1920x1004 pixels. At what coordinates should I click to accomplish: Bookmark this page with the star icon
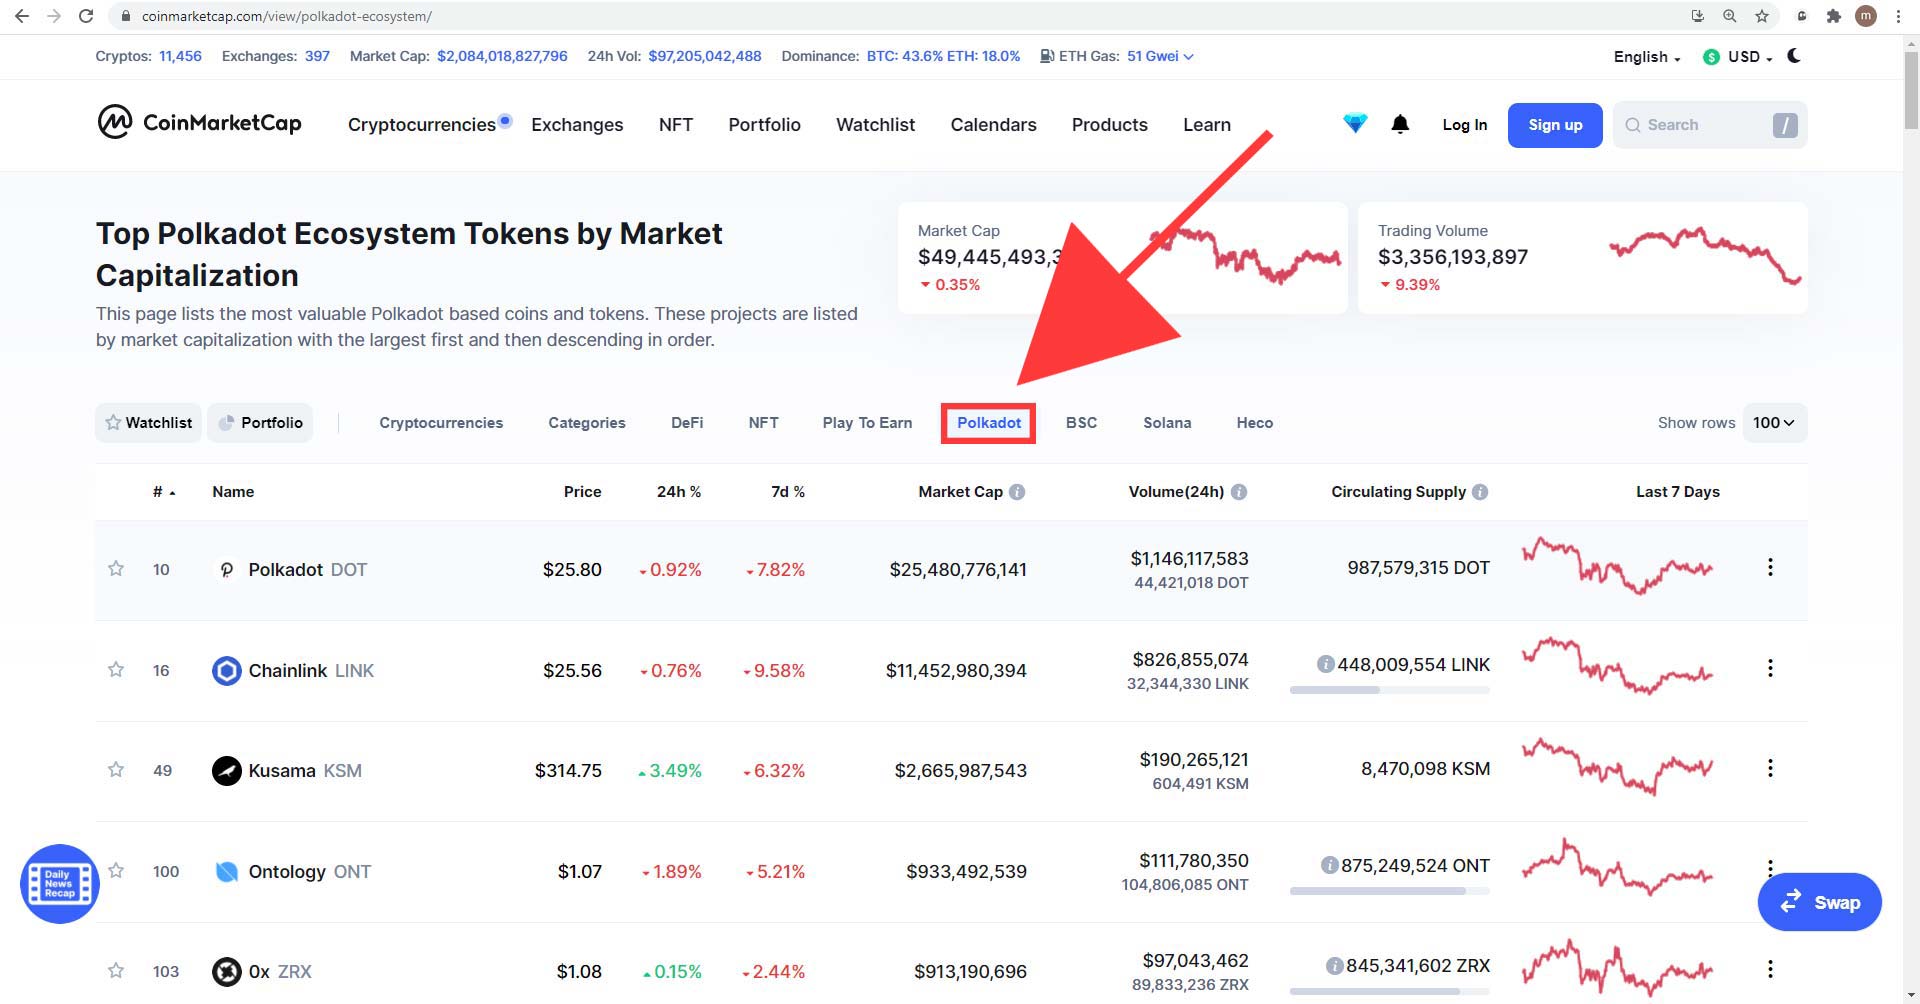(1762, 16)
